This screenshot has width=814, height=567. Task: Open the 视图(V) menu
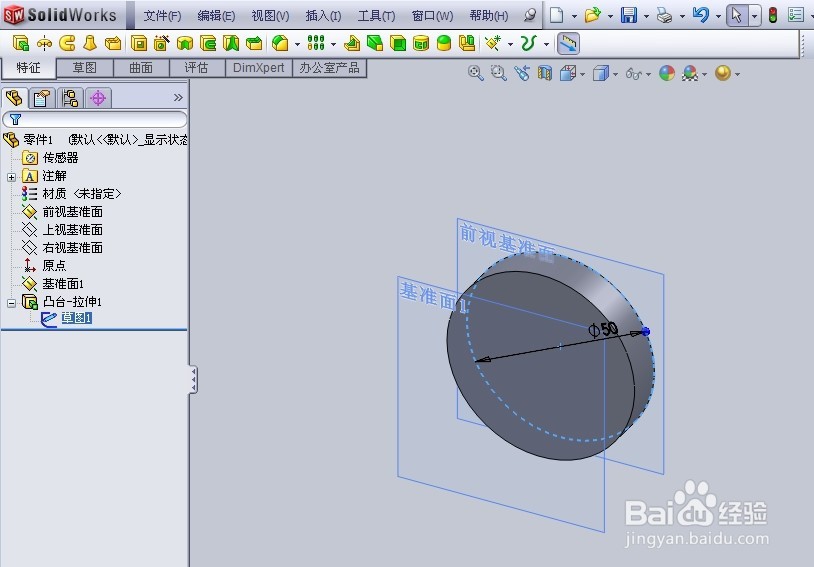(x=270, y=16)
